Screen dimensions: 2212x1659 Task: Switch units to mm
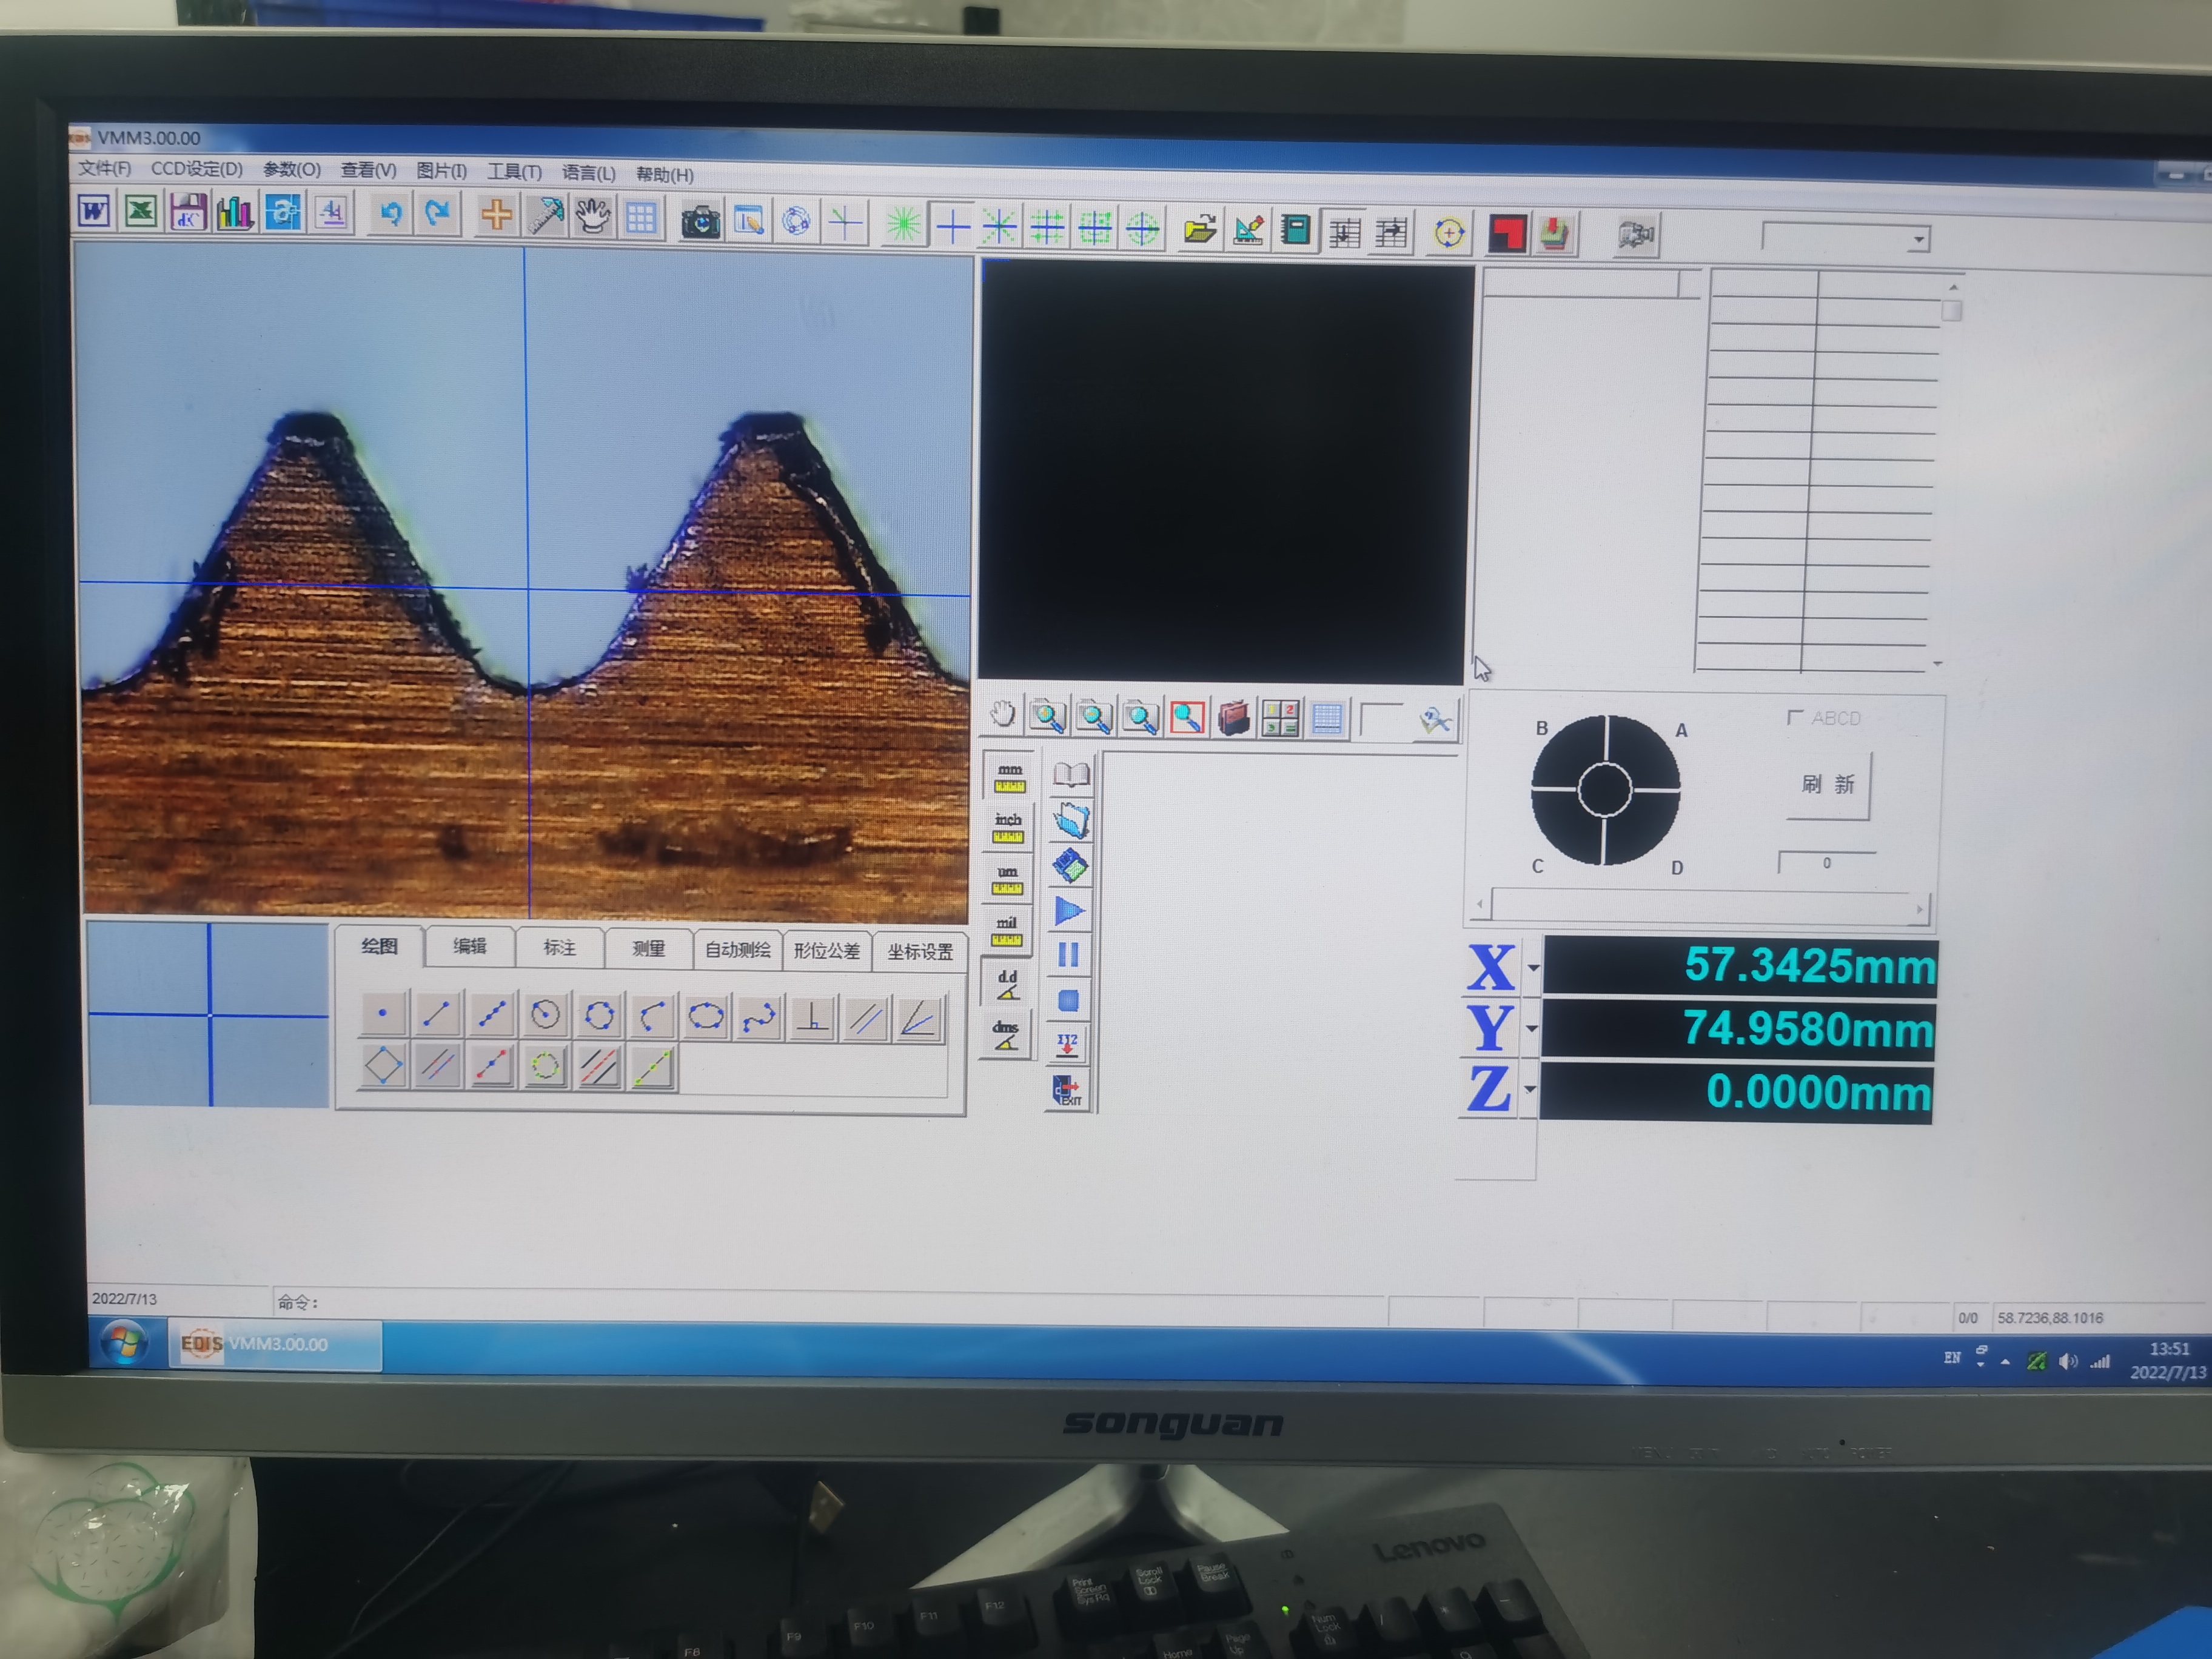[1009, 778]
